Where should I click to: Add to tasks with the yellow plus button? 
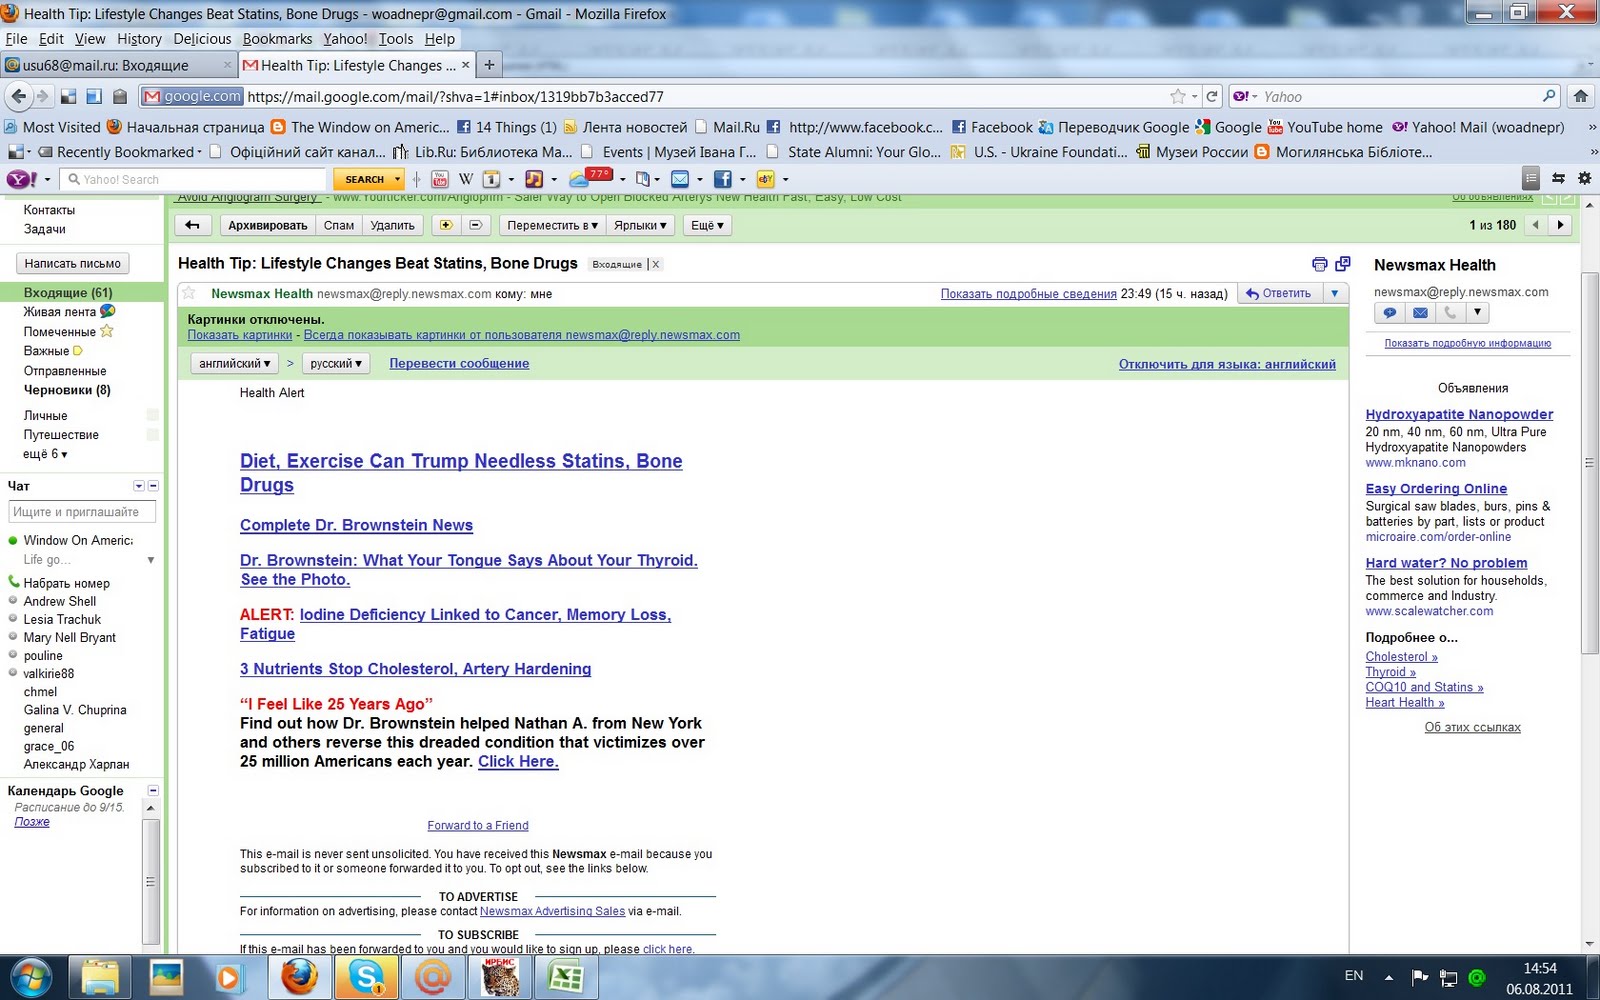point(446,225)
